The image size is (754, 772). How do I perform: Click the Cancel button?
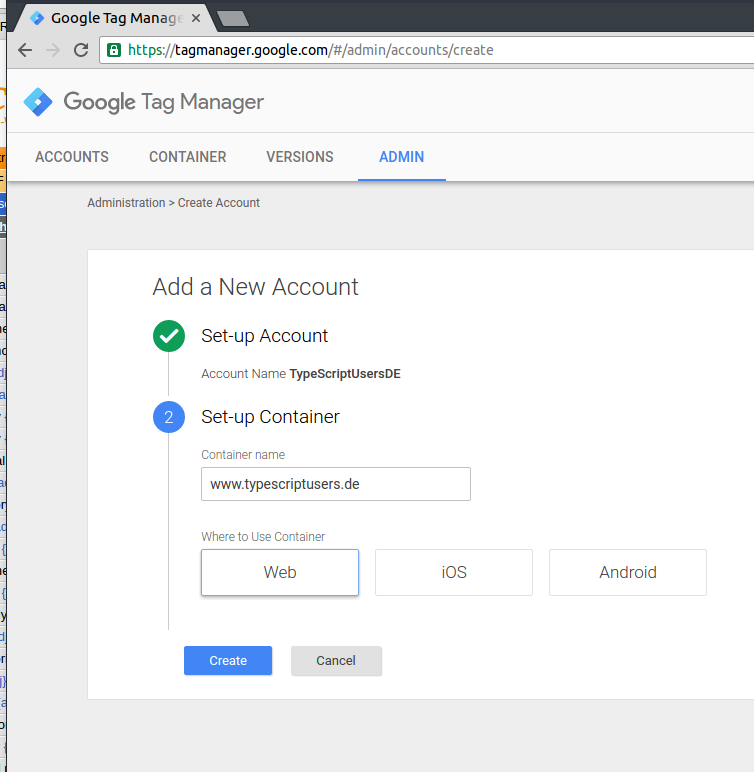pos(336,660)
